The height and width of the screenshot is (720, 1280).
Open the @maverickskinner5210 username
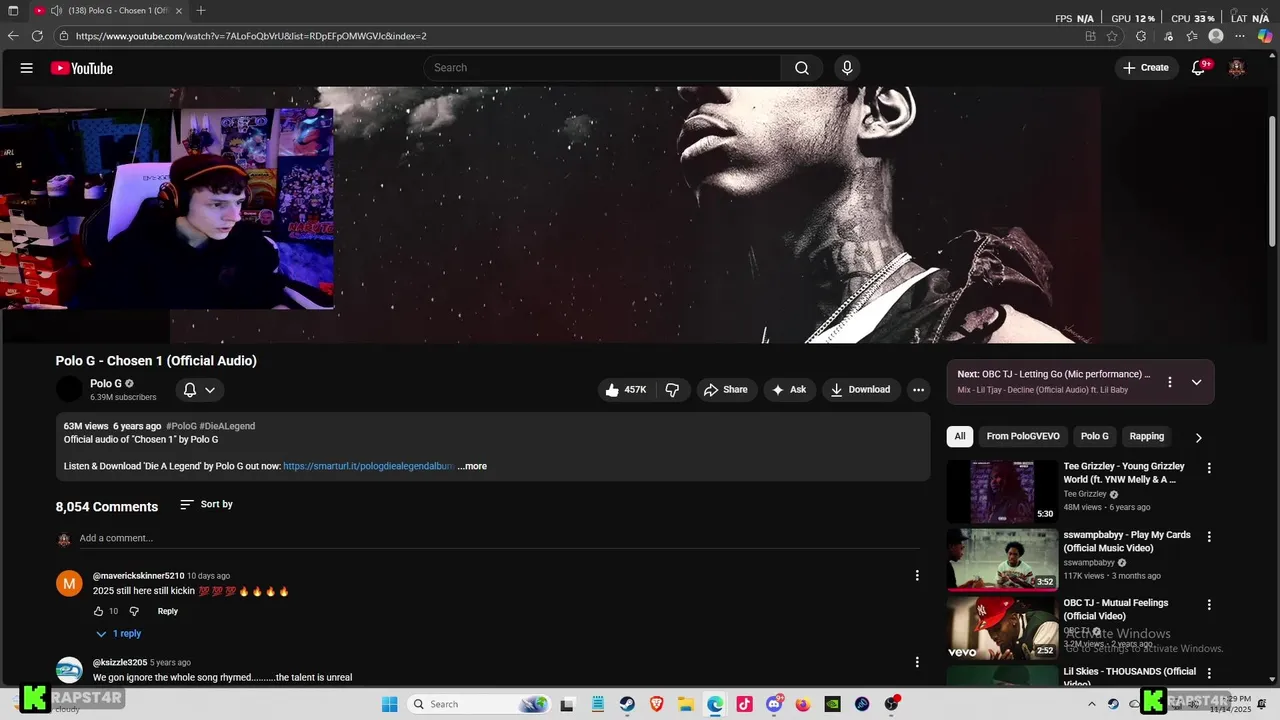click(x=138, y=576)
